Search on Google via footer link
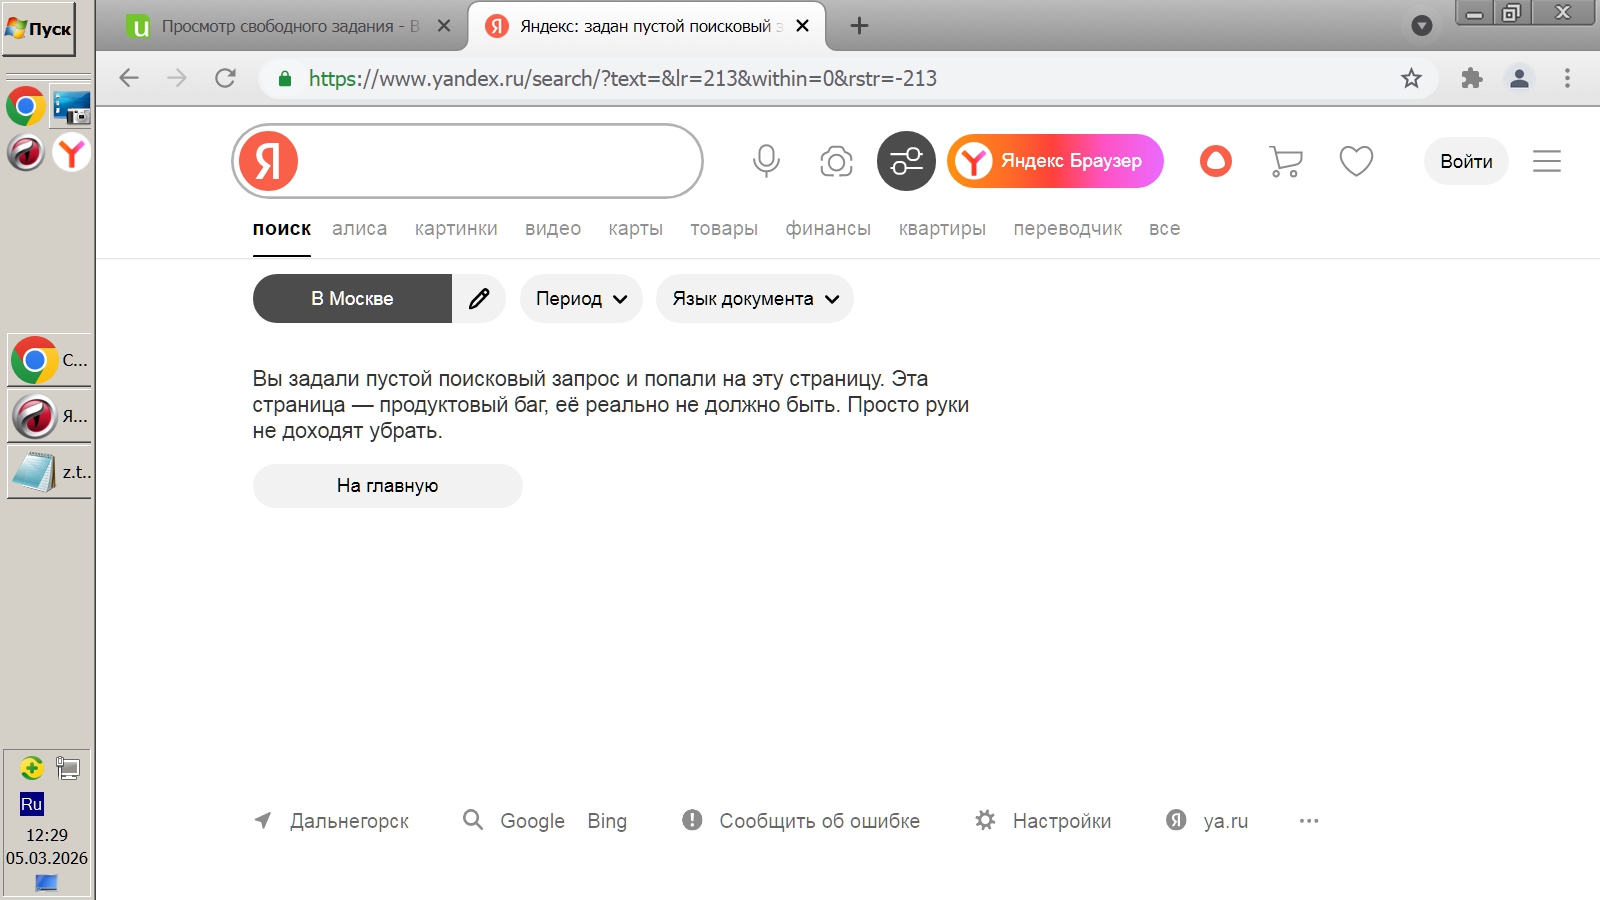 point(532,821)
